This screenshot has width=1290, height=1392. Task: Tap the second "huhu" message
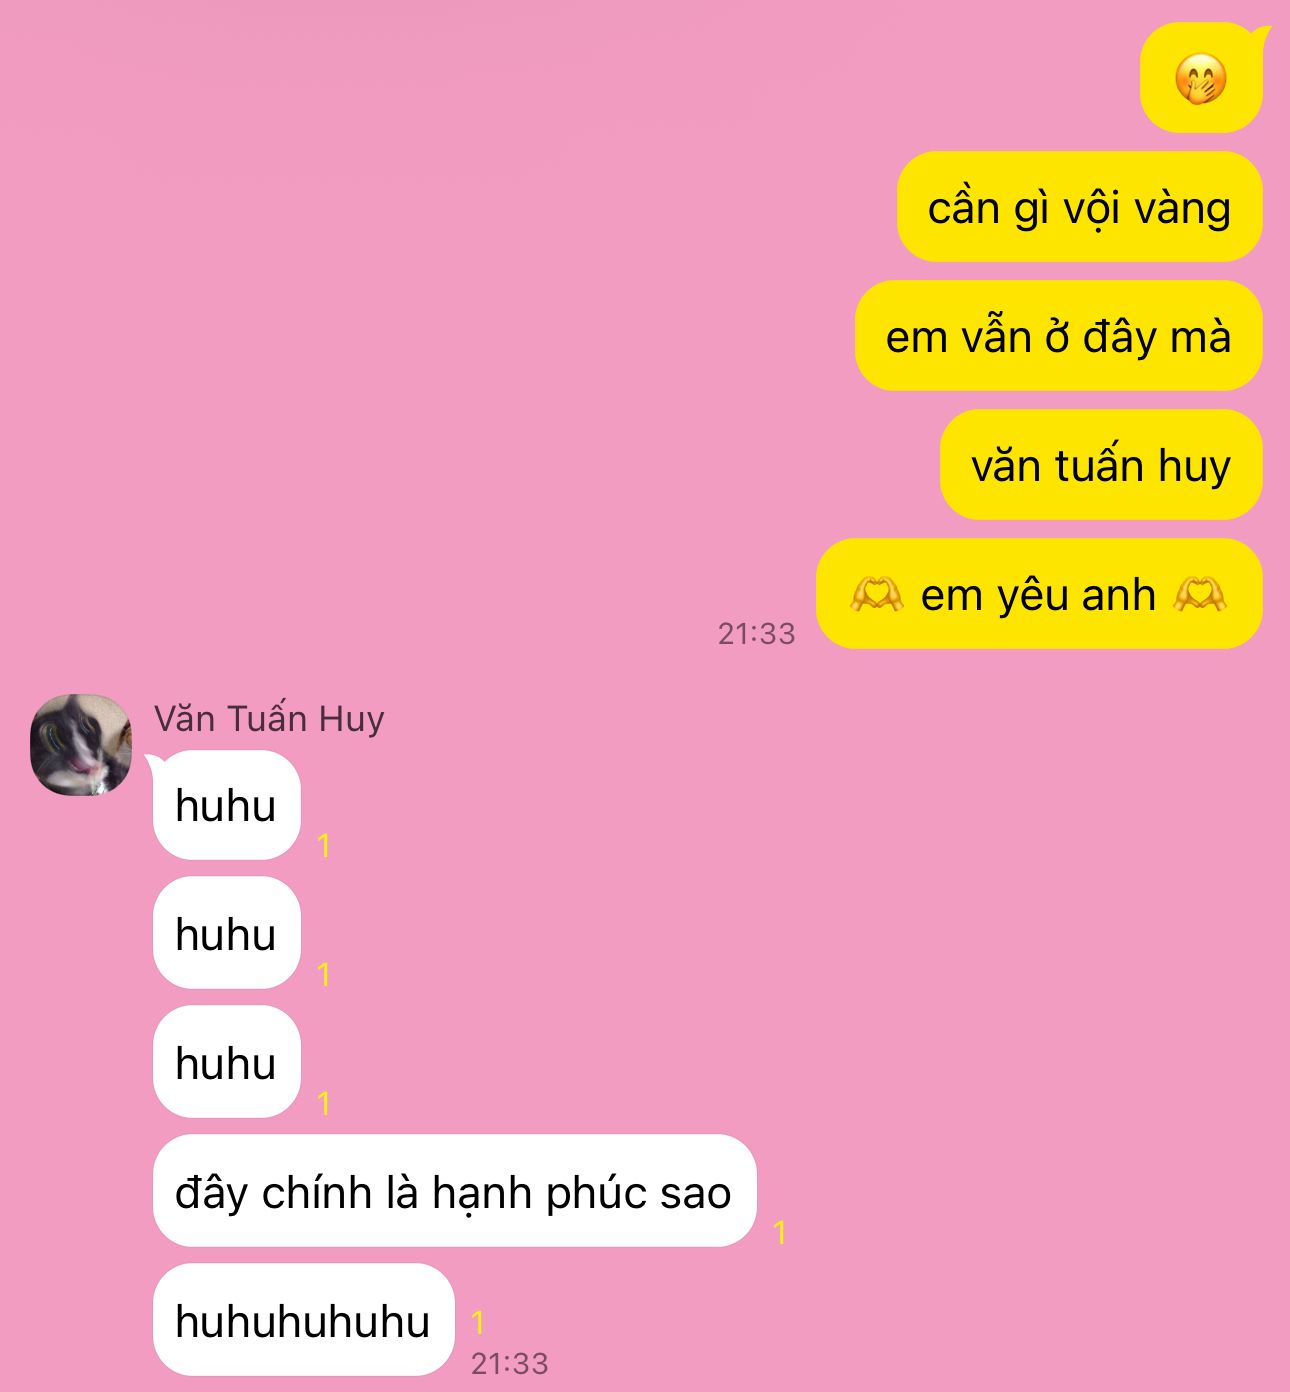click(x=227, y=933)
